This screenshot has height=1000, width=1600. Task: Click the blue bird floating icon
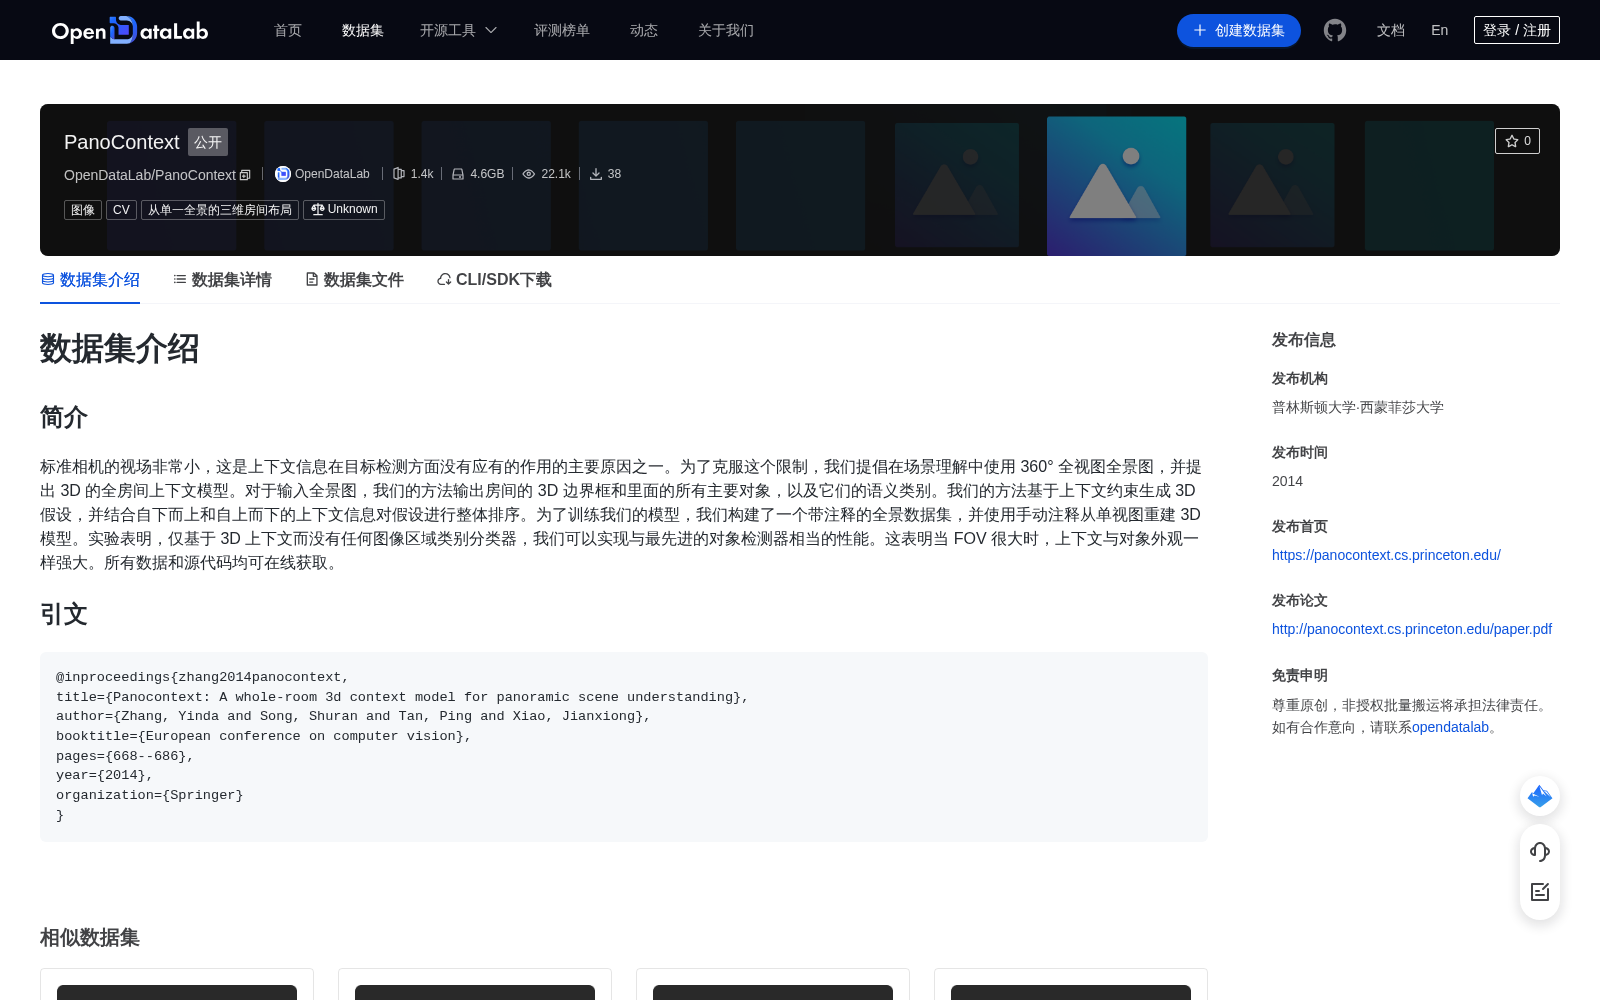[x=1540, y=796]
